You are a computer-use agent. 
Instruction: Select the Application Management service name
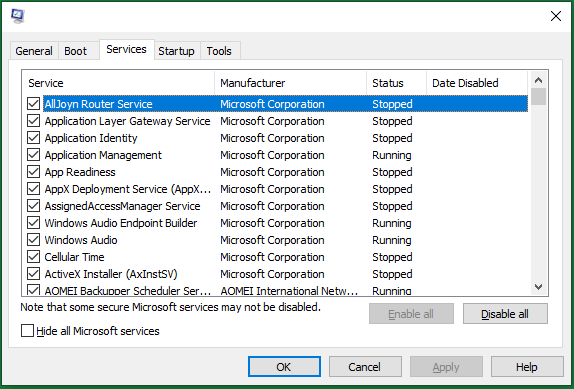coord(103,155)
